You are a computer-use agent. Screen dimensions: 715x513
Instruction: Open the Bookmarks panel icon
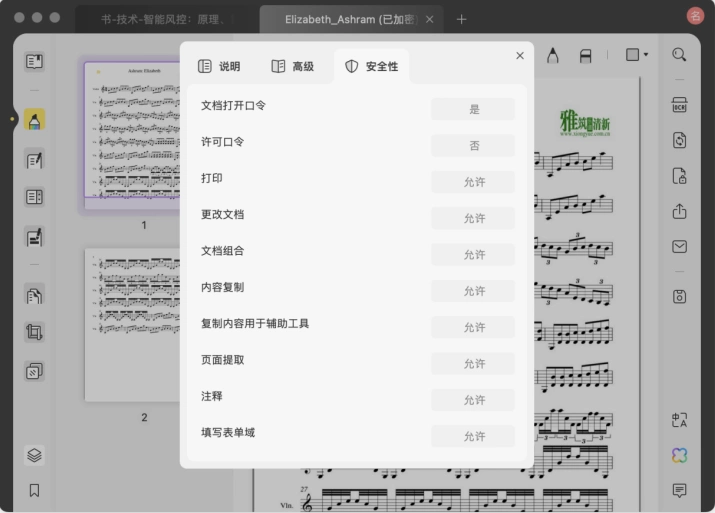tap(34, 491)
